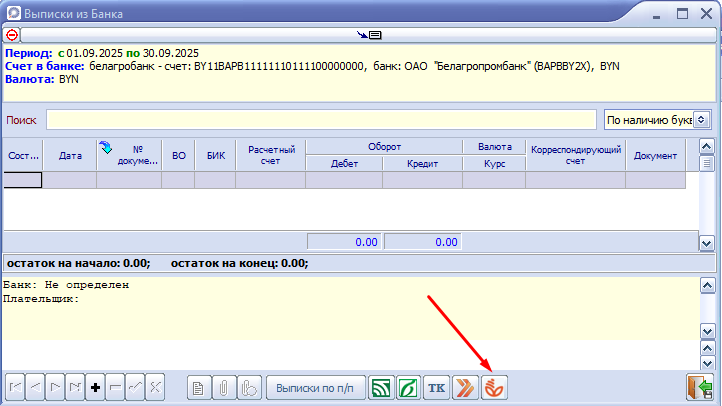Screen dimensions: 722x406
Task: Click the green feed-style import icon
Action: (x=381, y=387)
